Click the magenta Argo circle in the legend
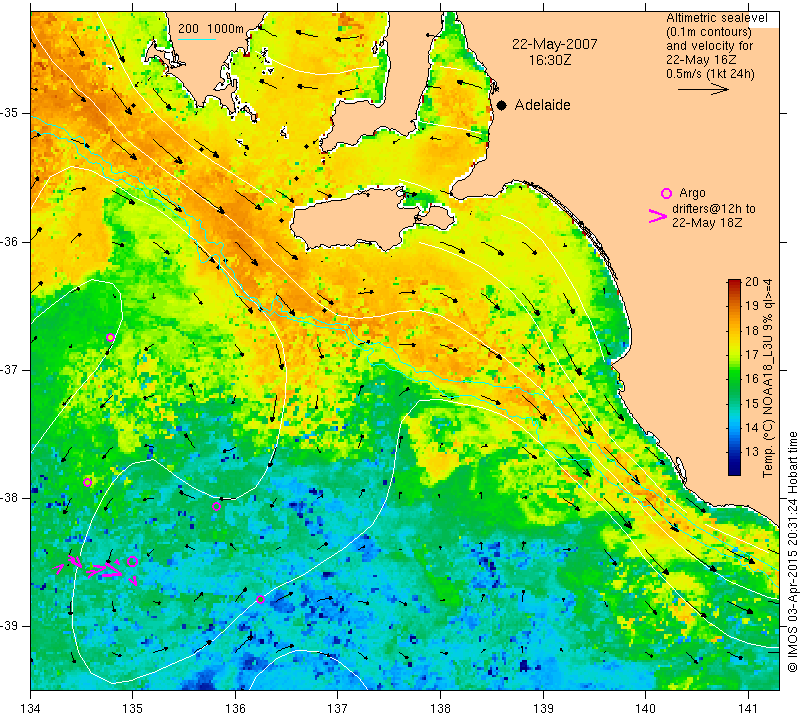The width and height of the screenshot is (800, 720). pos(666,193)
